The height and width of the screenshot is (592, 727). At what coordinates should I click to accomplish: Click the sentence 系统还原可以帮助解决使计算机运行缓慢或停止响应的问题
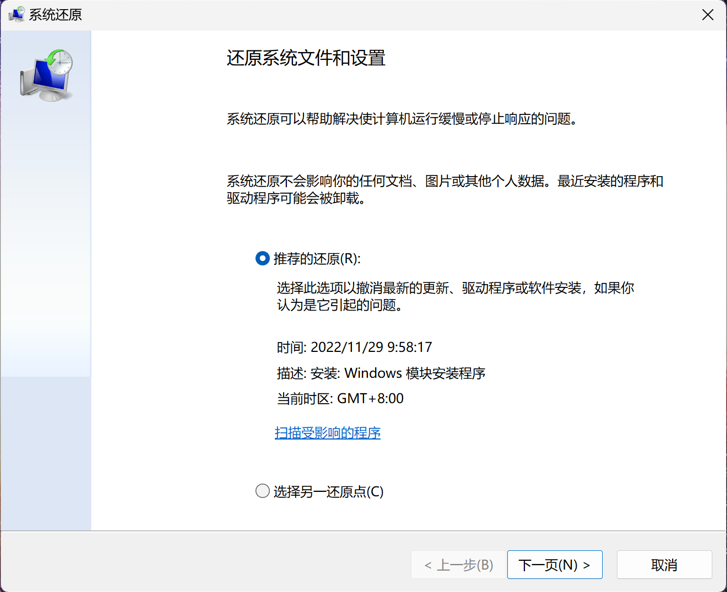coord(402,119)
